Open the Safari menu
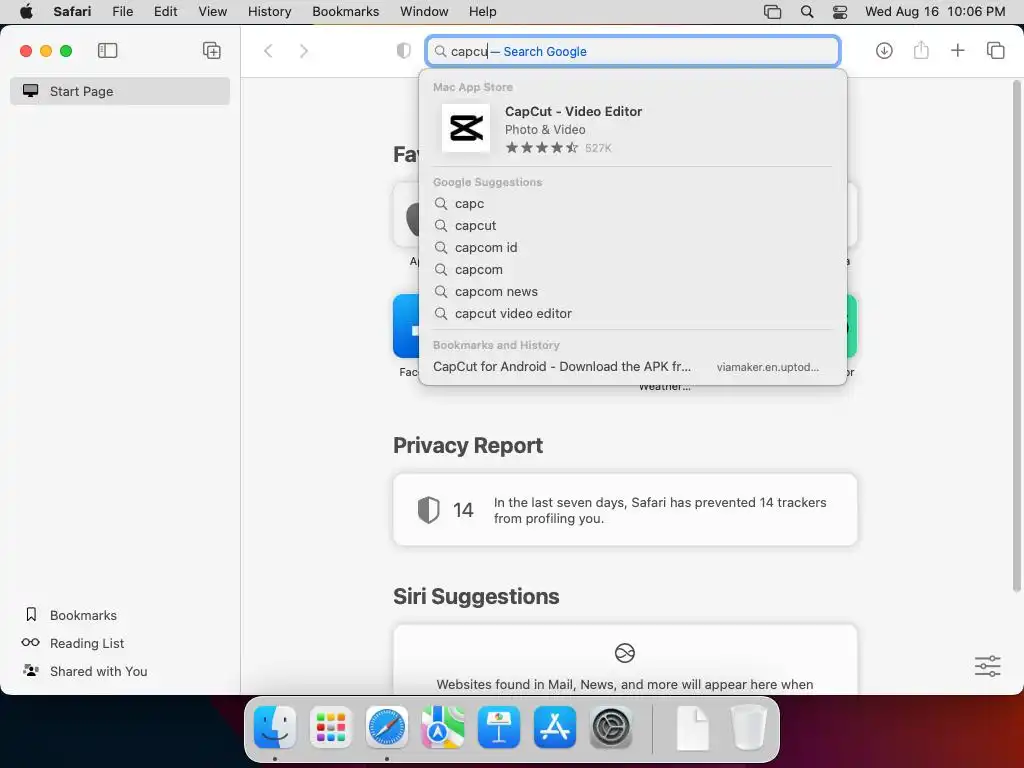This screenshot has width=1024, height=768. pyautogui.click(x=72, y=12)
